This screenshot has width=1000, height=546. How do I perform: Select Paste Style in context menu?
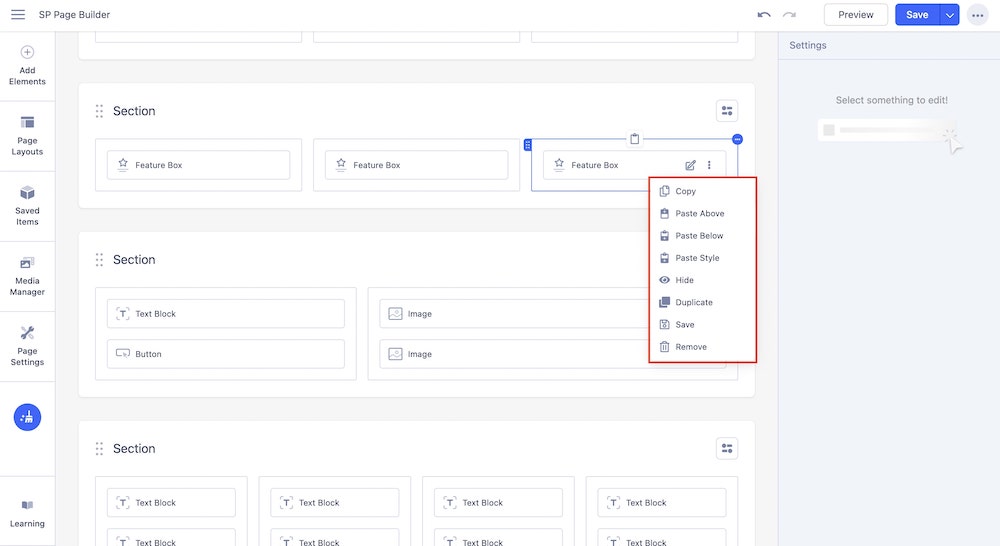[697, 258]
